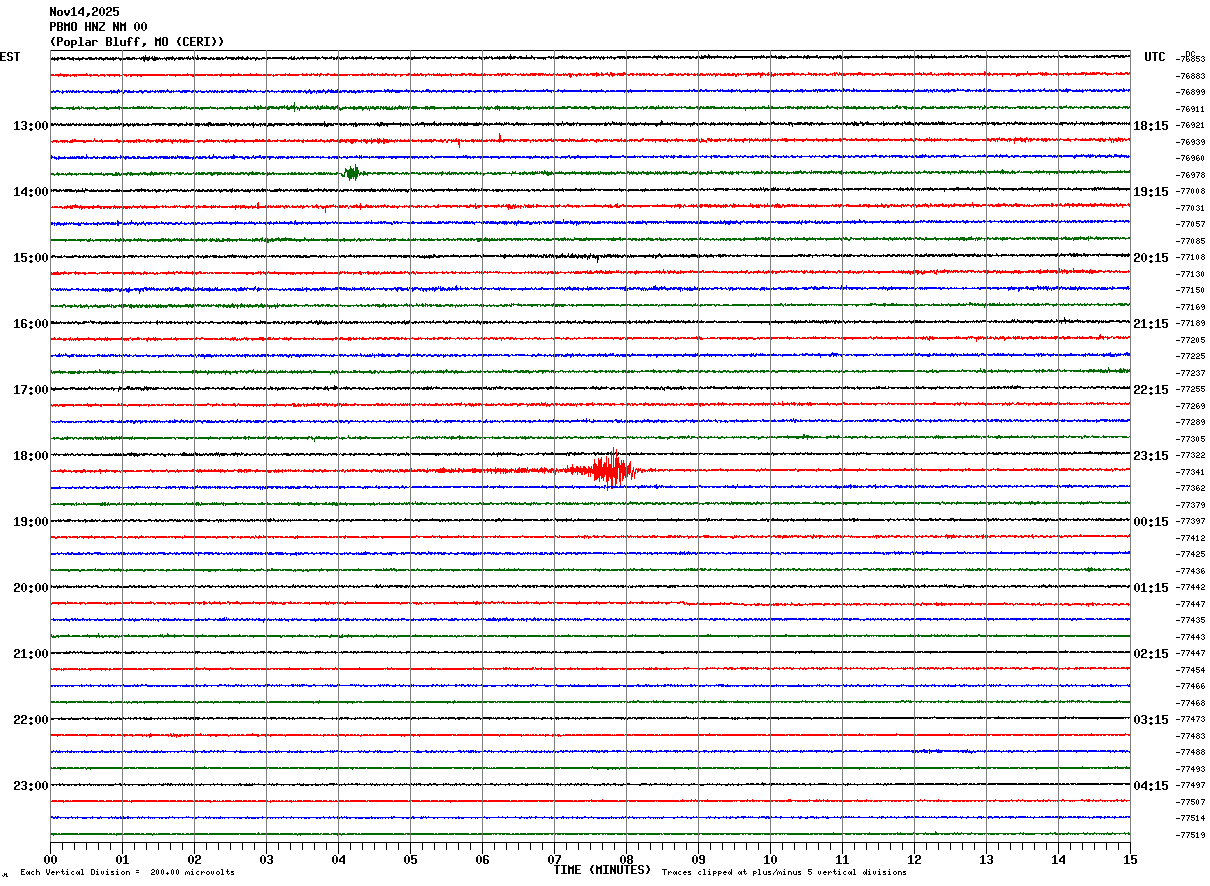Click the Poplar Bluff, MO (CERI) title
The height and width of the screenshot is (886, 1210).
(x=137, y=42)
